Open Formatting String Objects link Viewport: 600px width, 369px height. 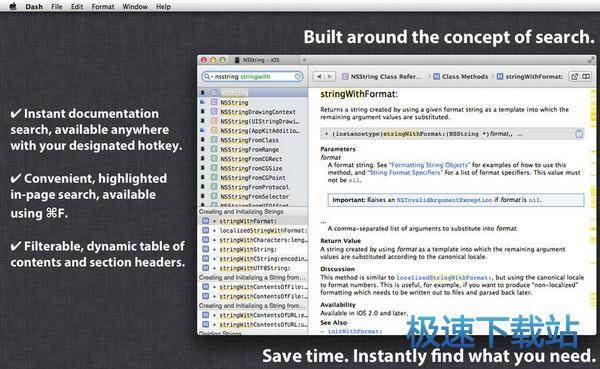pyautogui.click(x=429, y=165)
